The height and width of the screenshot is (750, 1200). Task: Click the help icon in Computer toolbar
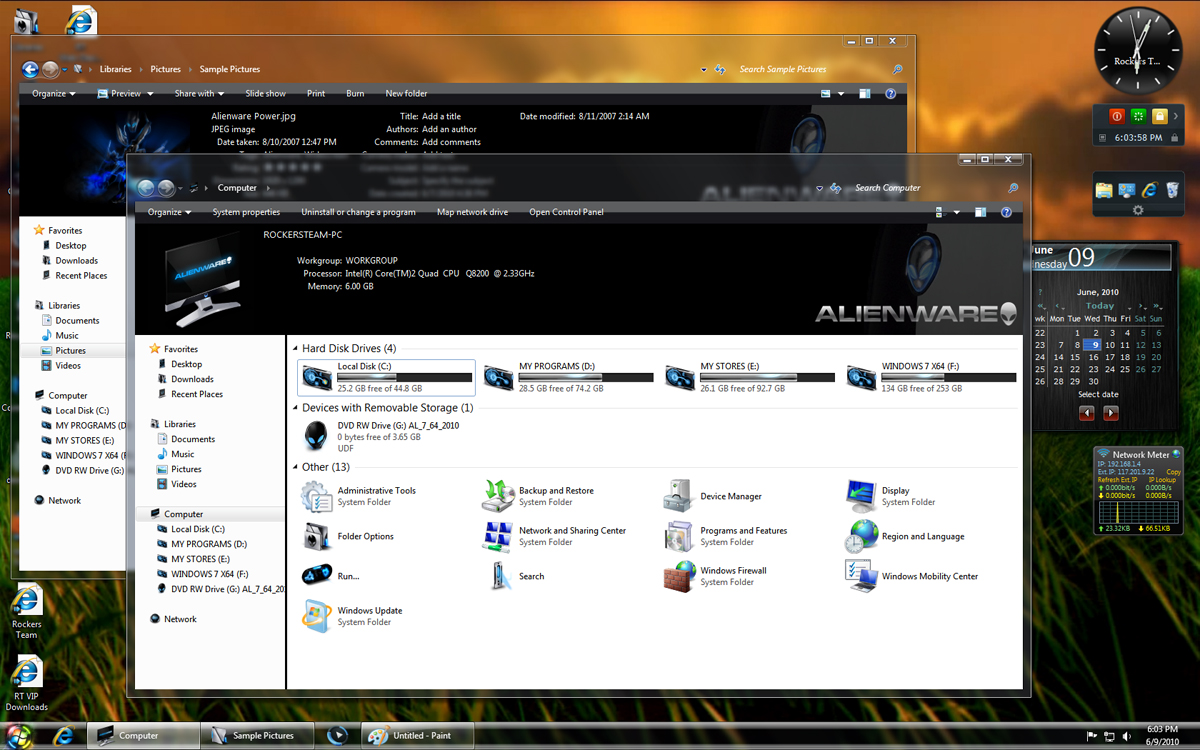click(1006, 212)
